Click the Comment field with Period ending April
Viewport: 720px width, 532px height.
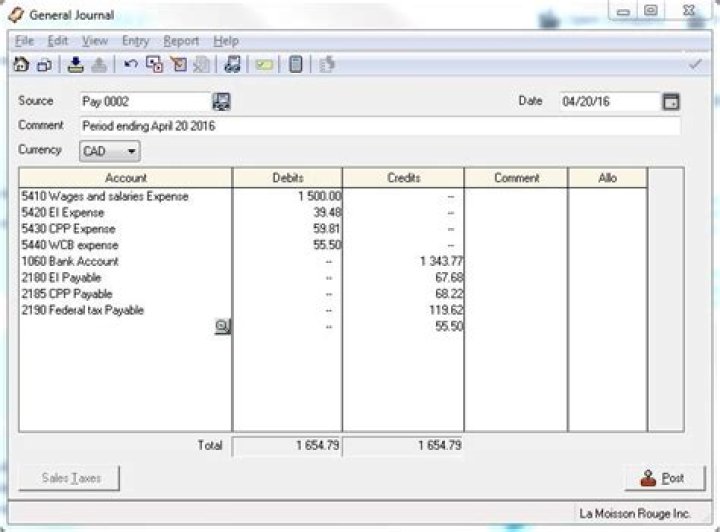coord(380,126)
